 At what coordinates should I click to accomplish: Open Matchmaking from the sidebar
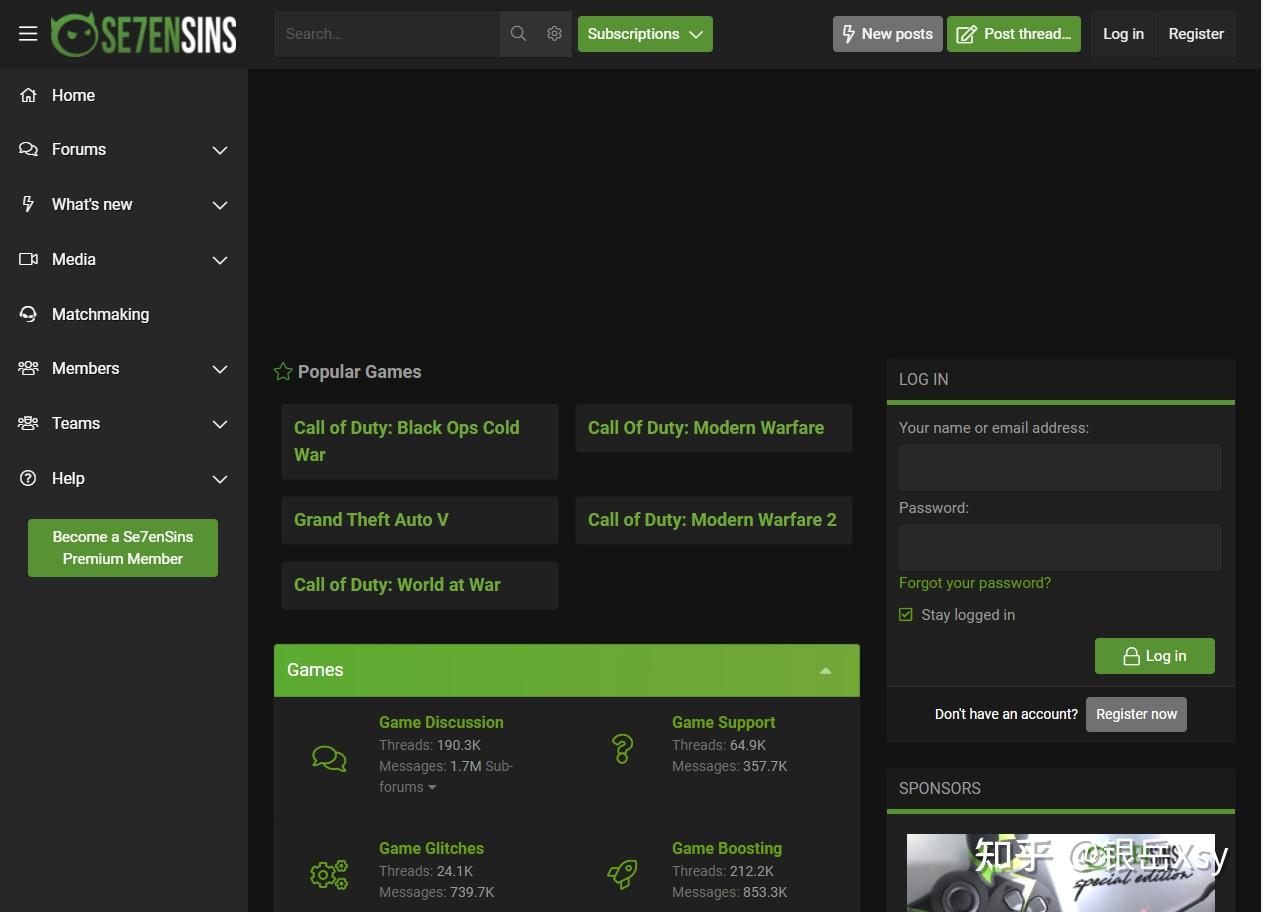coord(100,314)
